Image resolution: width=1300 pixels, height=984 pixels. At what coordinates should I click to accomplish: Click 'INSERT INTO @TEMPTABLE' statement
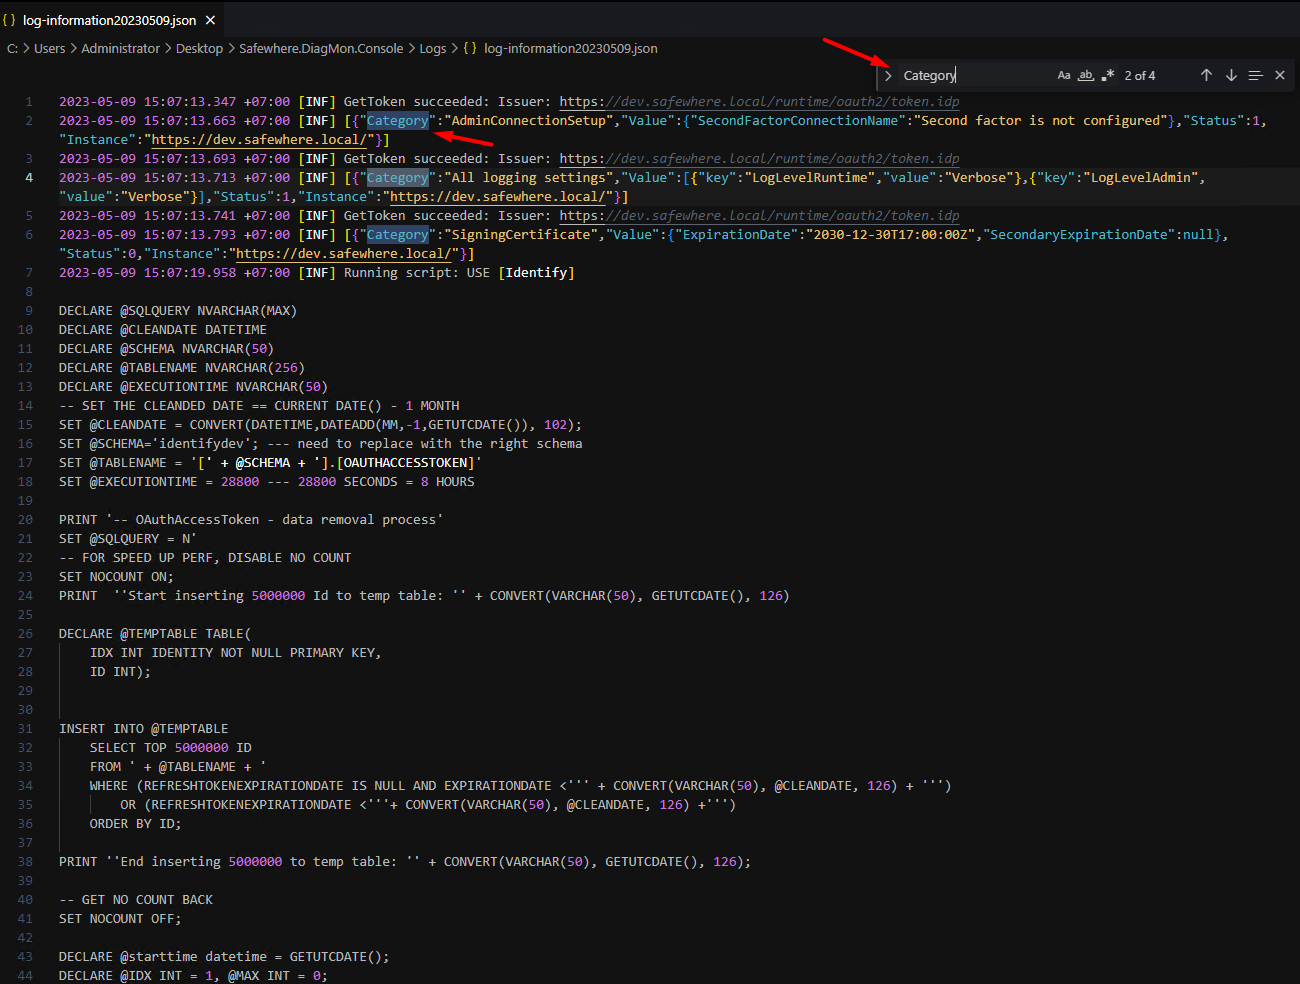[143, 728]
